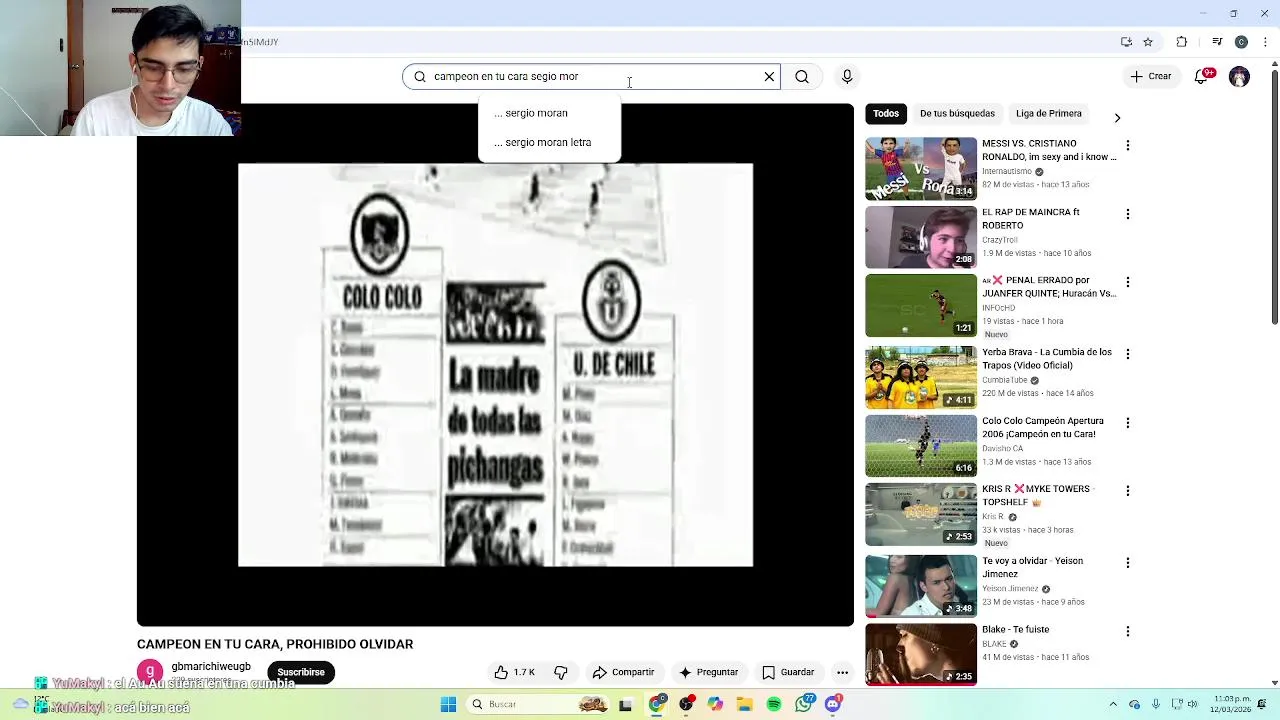This screenshot has width=1280, height=720.
Task: Click the Guardar button
Action: [788, 672]
